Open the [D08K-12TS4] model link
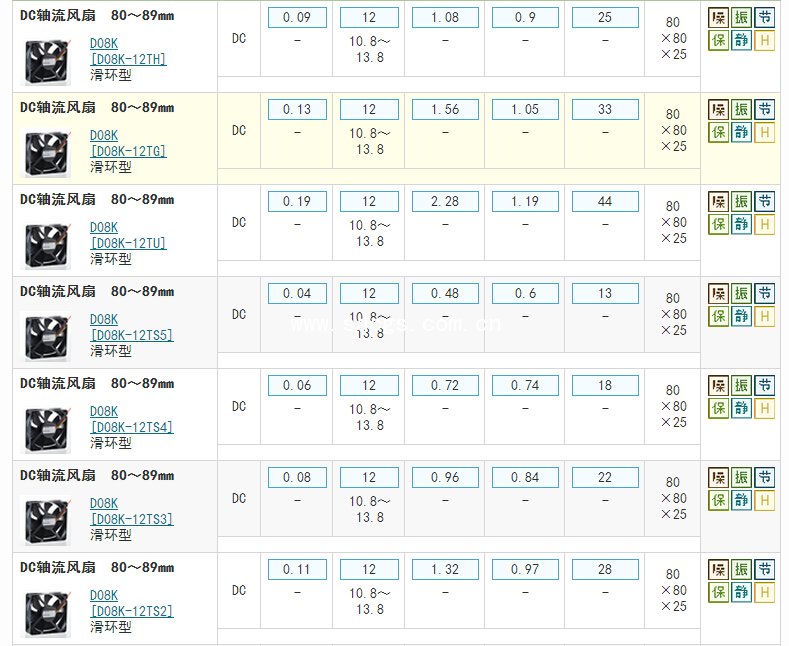 [x=132, y=428]
